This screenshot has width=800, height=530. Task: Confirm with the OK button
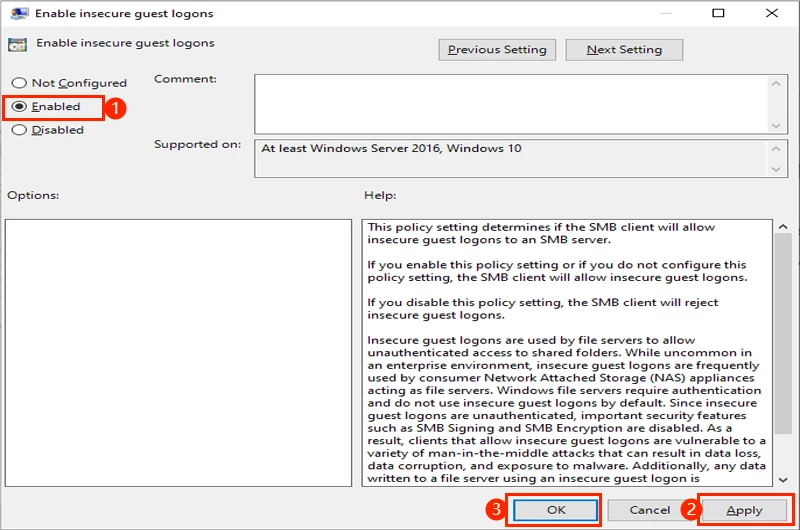click(556, 510)
